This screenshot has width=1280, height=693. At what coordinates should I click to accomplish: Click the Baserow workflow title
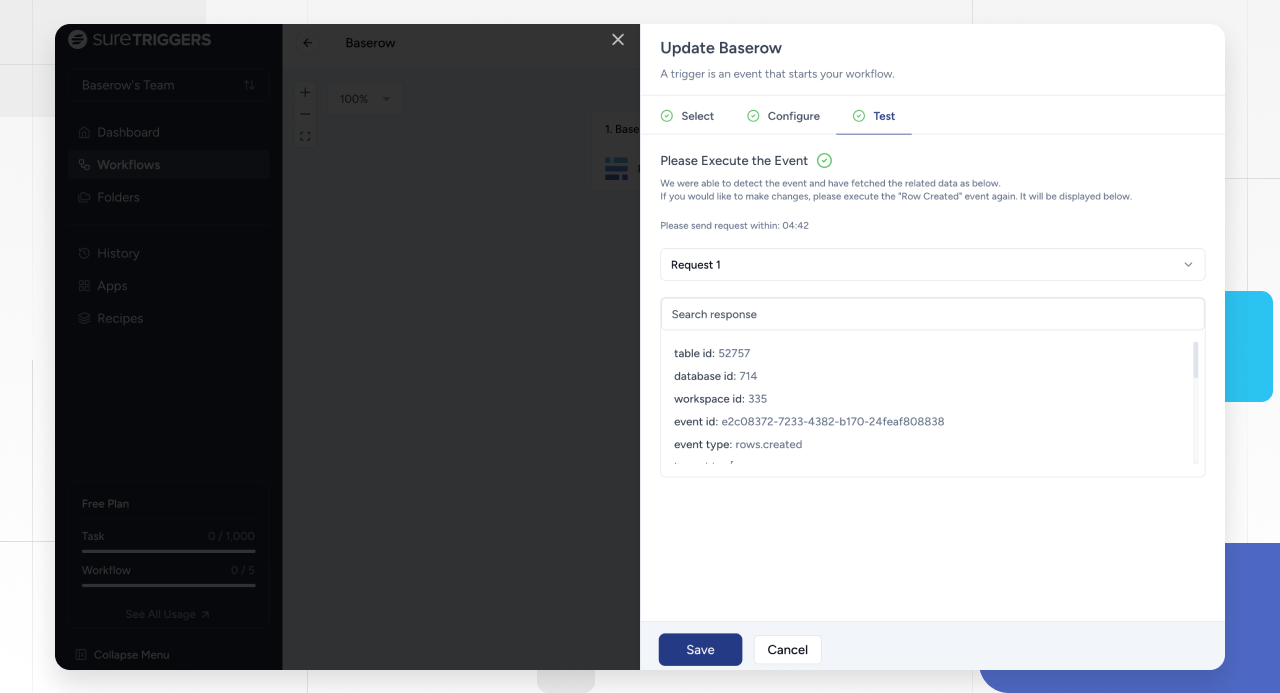[370, 43]
